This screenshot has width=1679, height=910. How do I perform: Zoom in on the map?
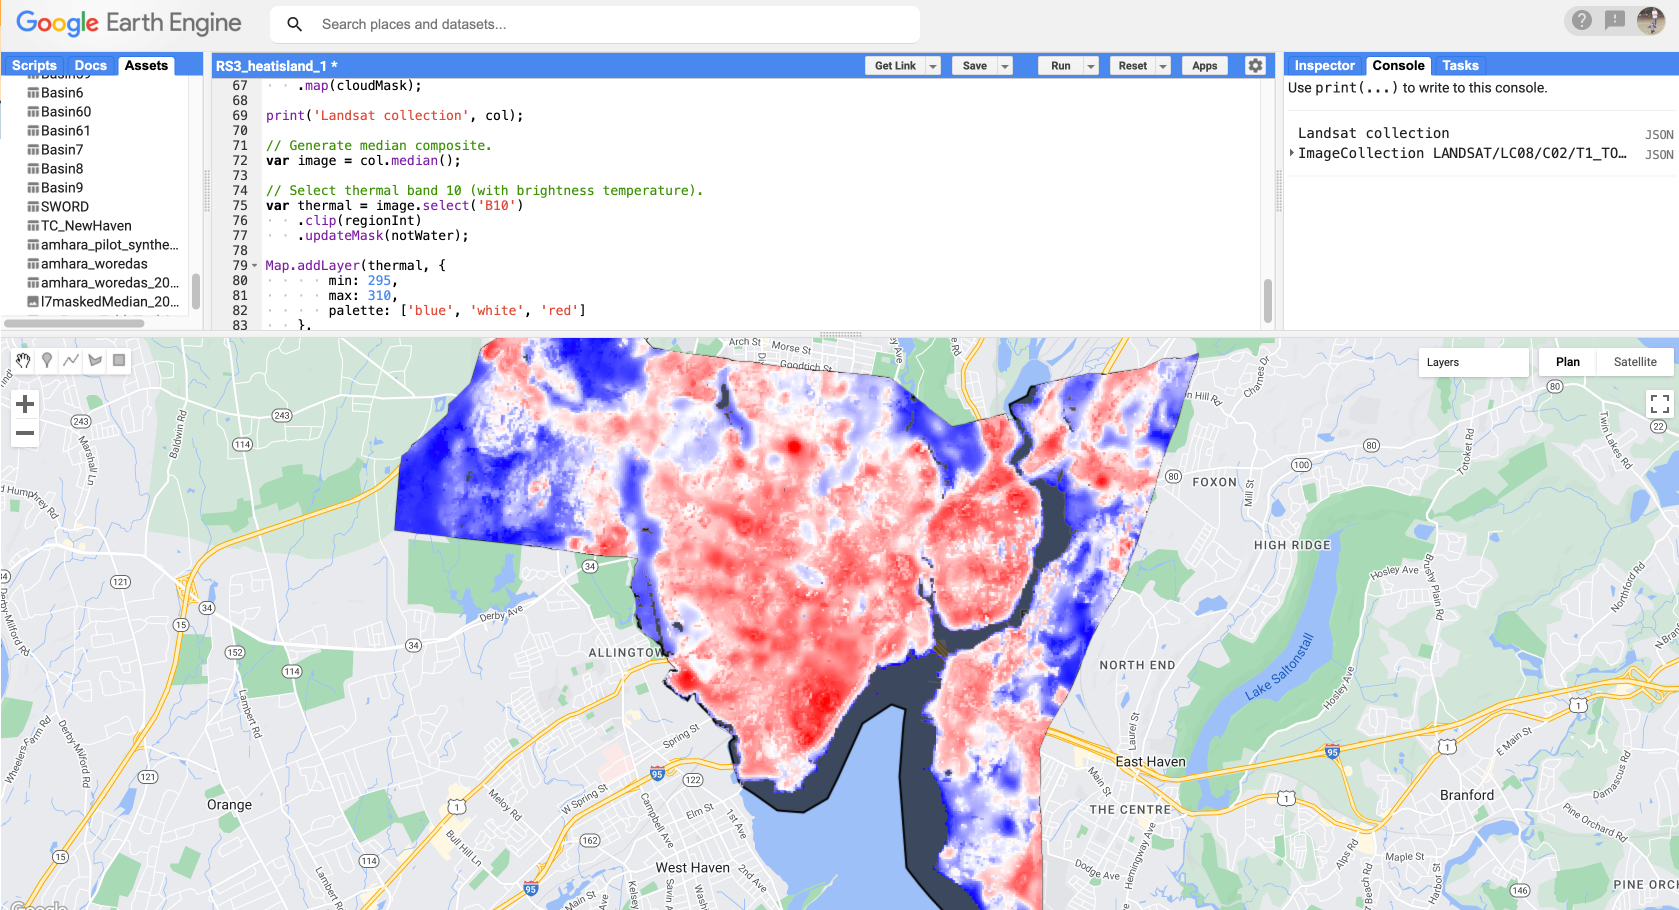click(24, 404)
